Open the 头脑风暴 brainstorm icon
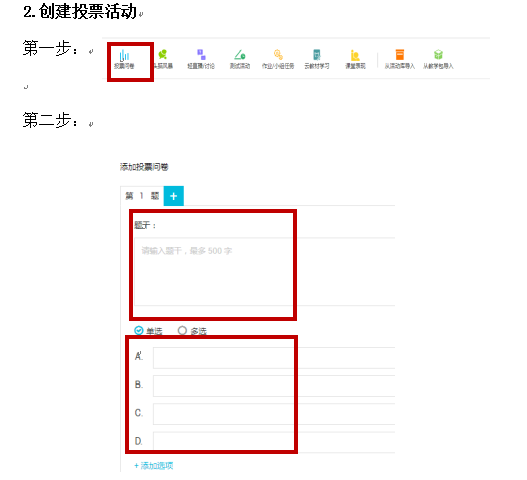Screen dimensions: 527x480 pos(163,54)
